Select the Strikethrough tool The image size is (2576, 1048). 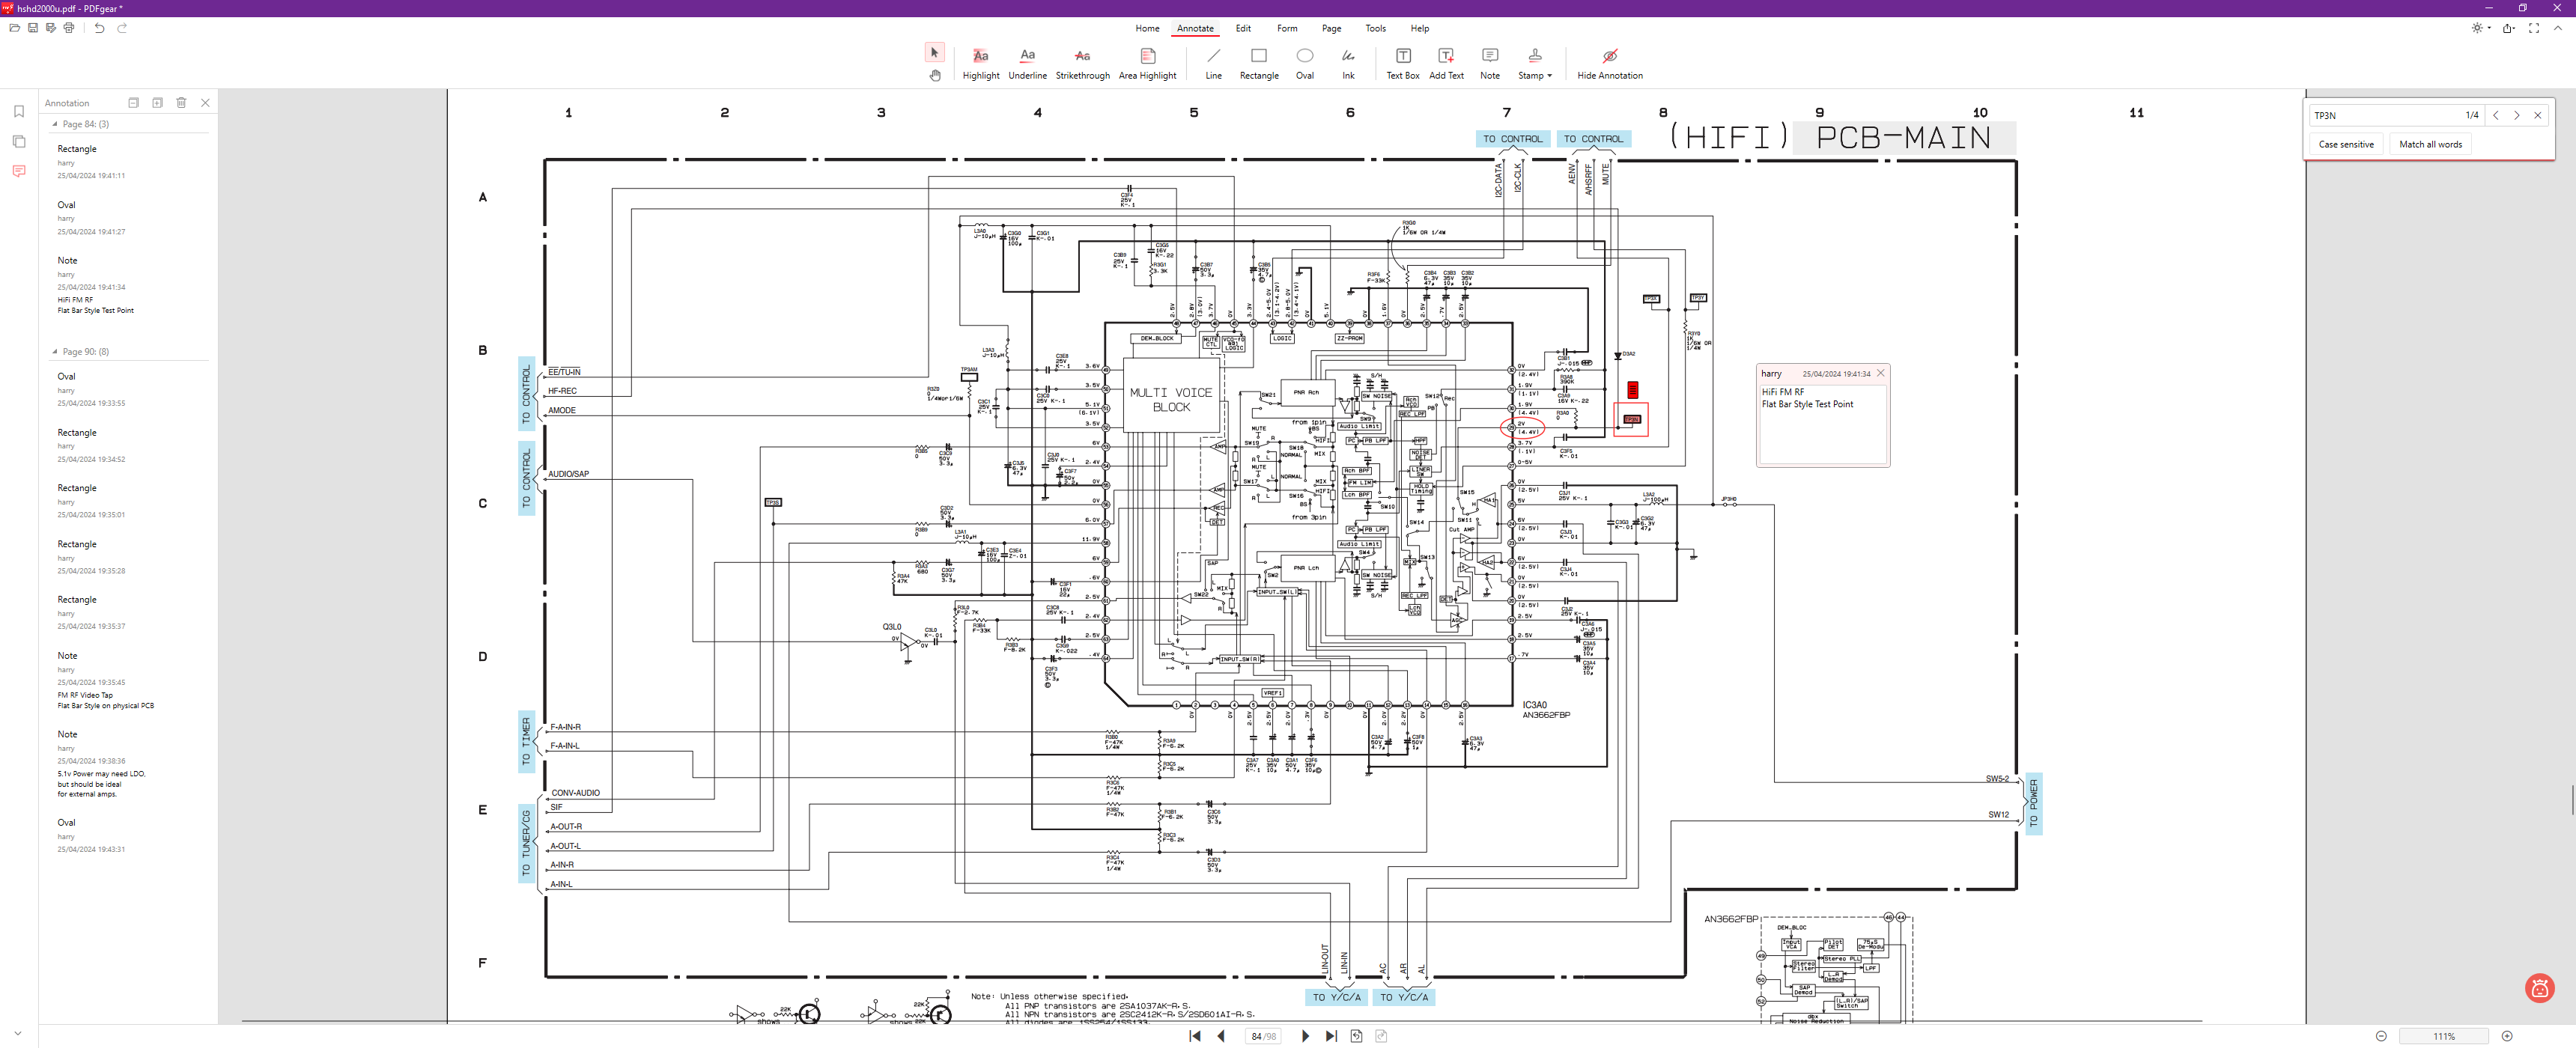tap(1082, 62)
